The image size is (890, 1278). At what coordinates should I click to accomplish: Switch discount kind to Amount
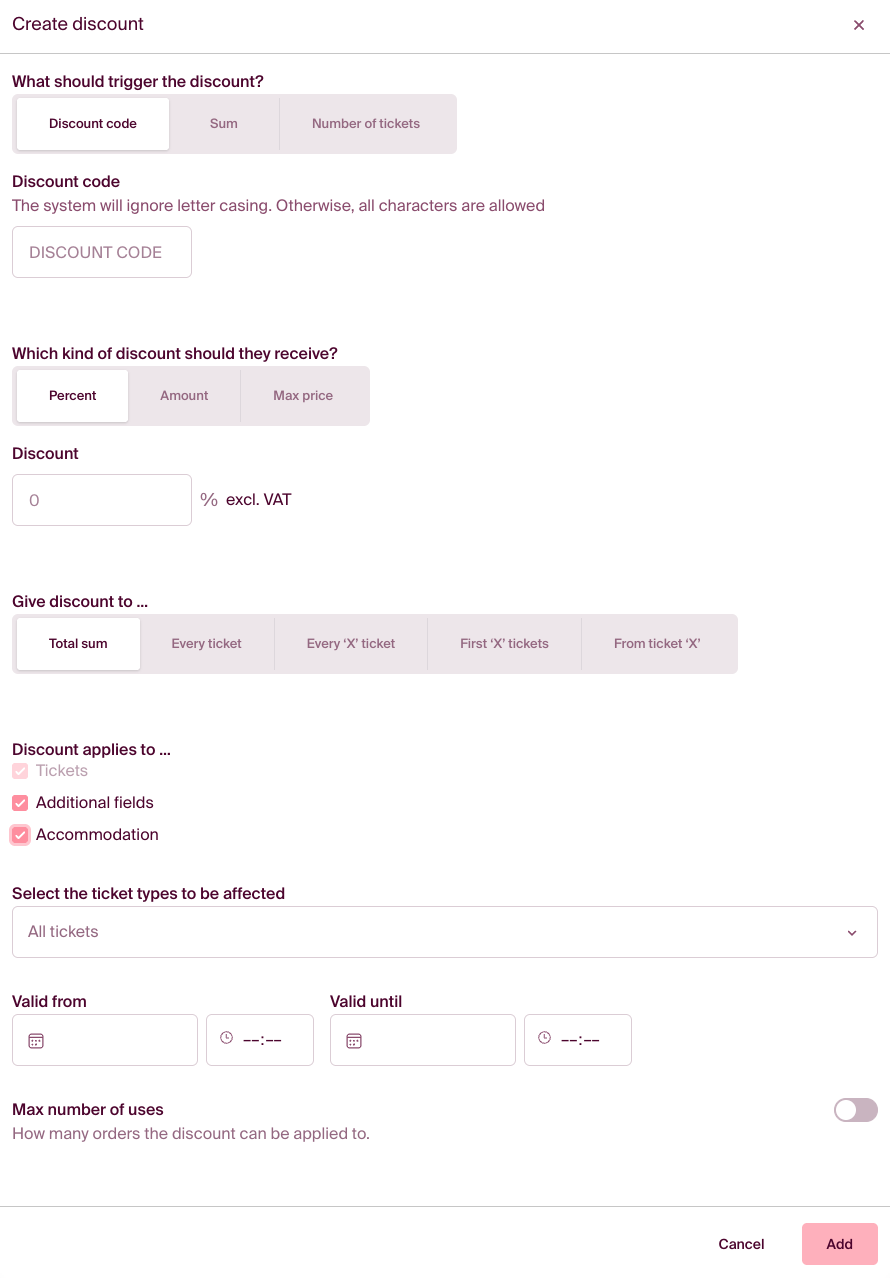tap(184, 396)
